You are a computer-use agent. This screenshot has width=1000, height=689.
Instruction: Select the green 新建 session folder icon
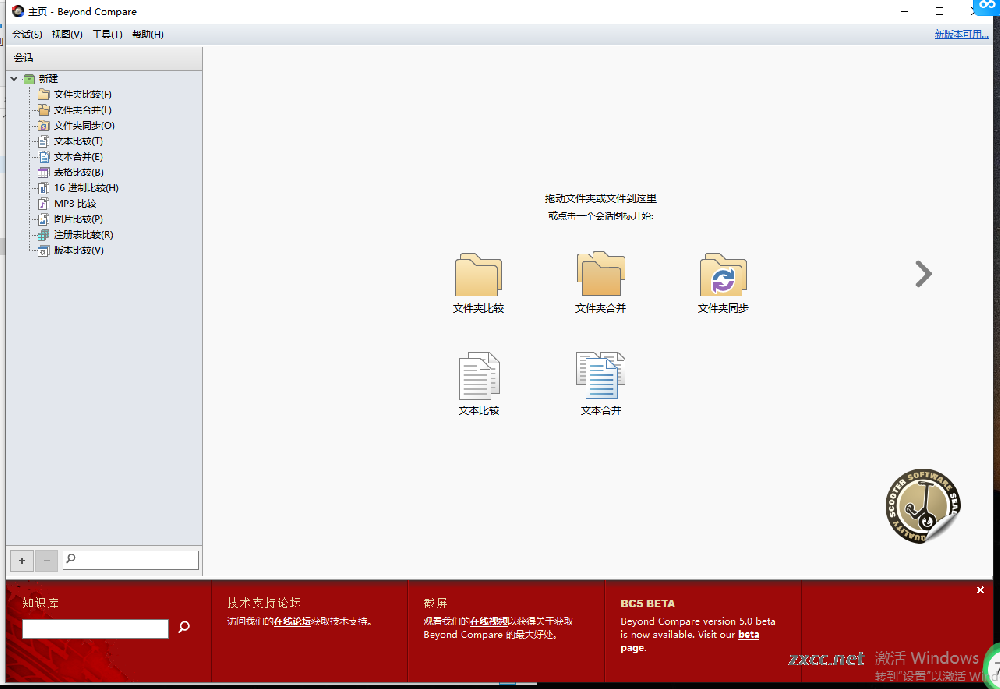[x=29, y=78]
